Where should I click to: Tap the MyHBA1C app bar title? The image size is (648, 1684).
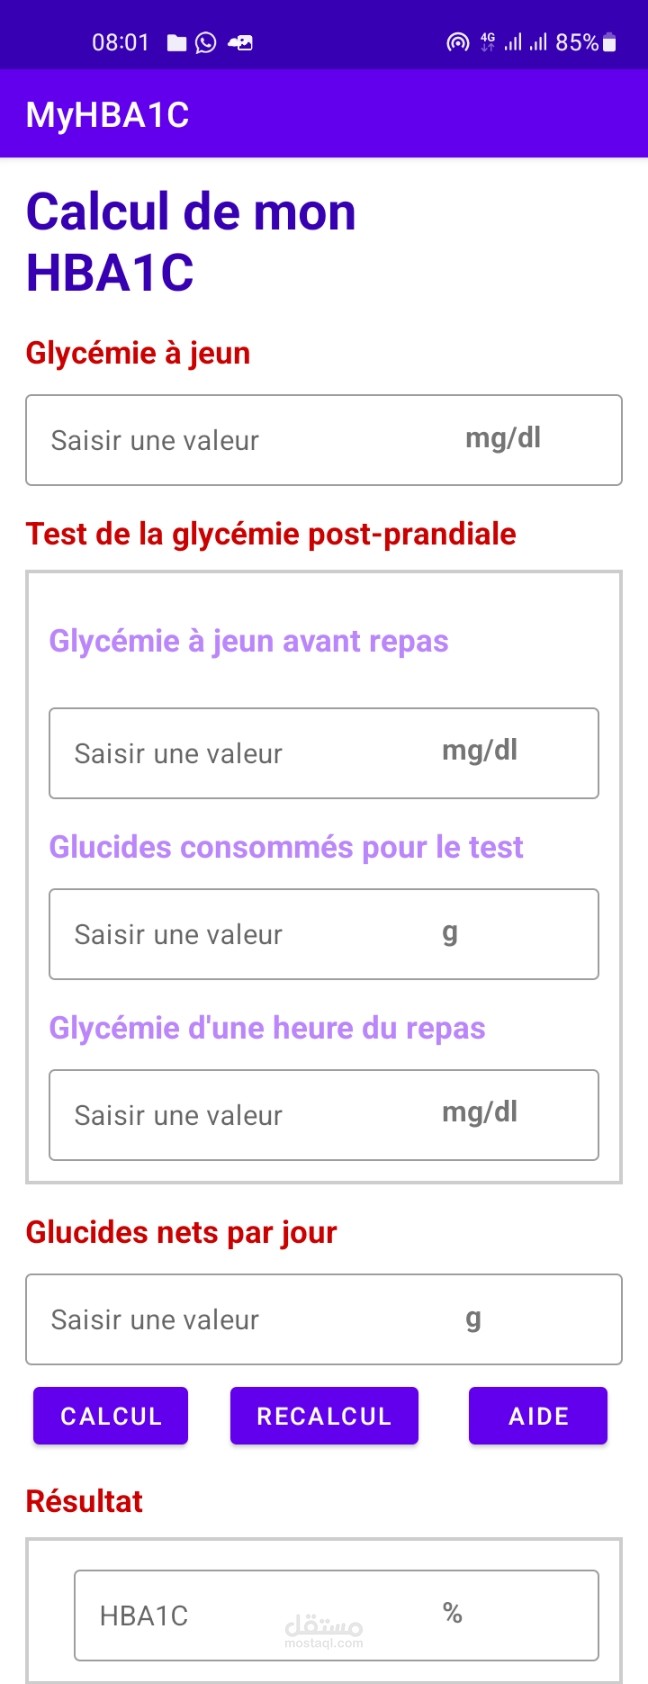click(x=108, y=115)
